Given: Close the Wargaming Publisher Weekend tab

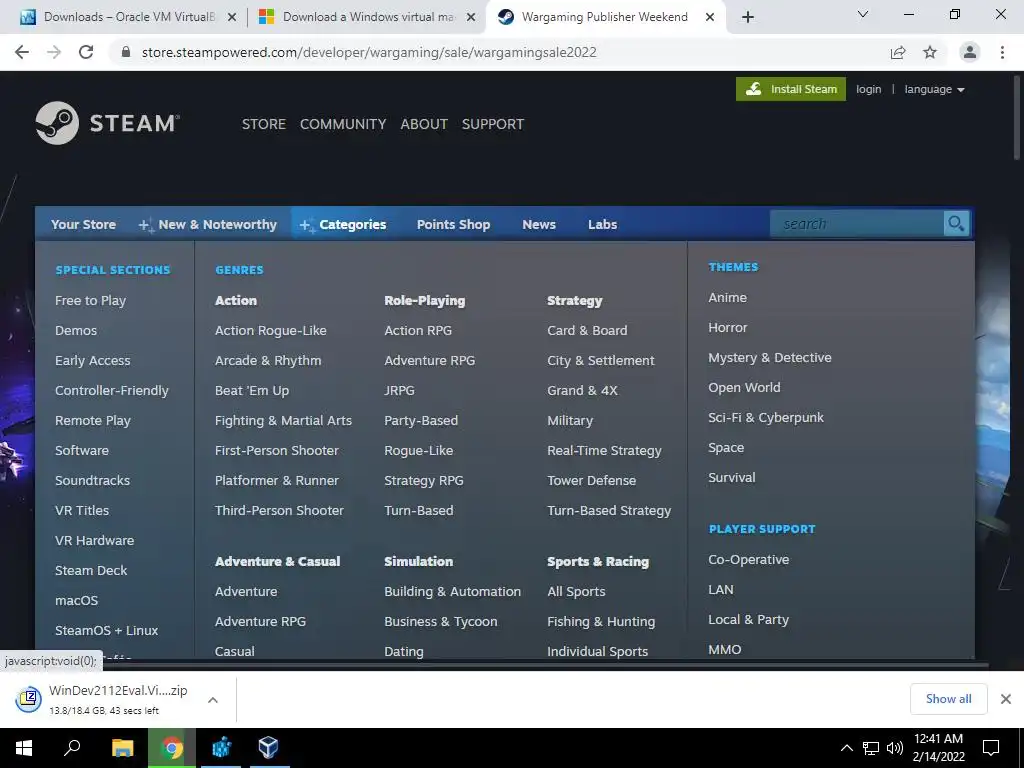Looking at the screenshot, I should [710, 17].
